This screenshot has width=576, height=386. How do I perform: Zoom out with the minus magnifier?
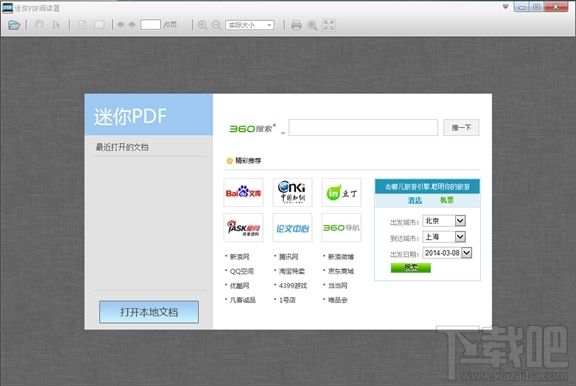[217, 25]
